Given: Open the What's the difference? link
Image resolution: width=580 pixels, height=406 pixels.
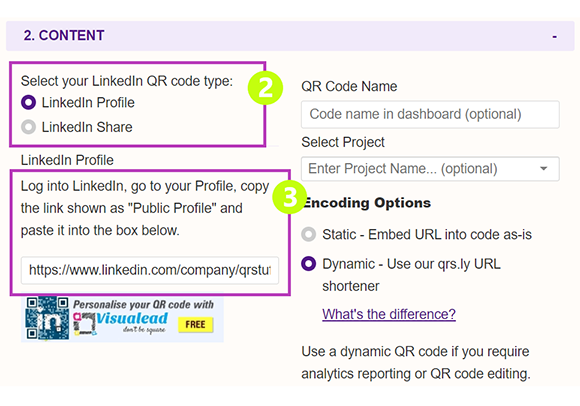Looking at the screenshot, I should pos(389,314).
